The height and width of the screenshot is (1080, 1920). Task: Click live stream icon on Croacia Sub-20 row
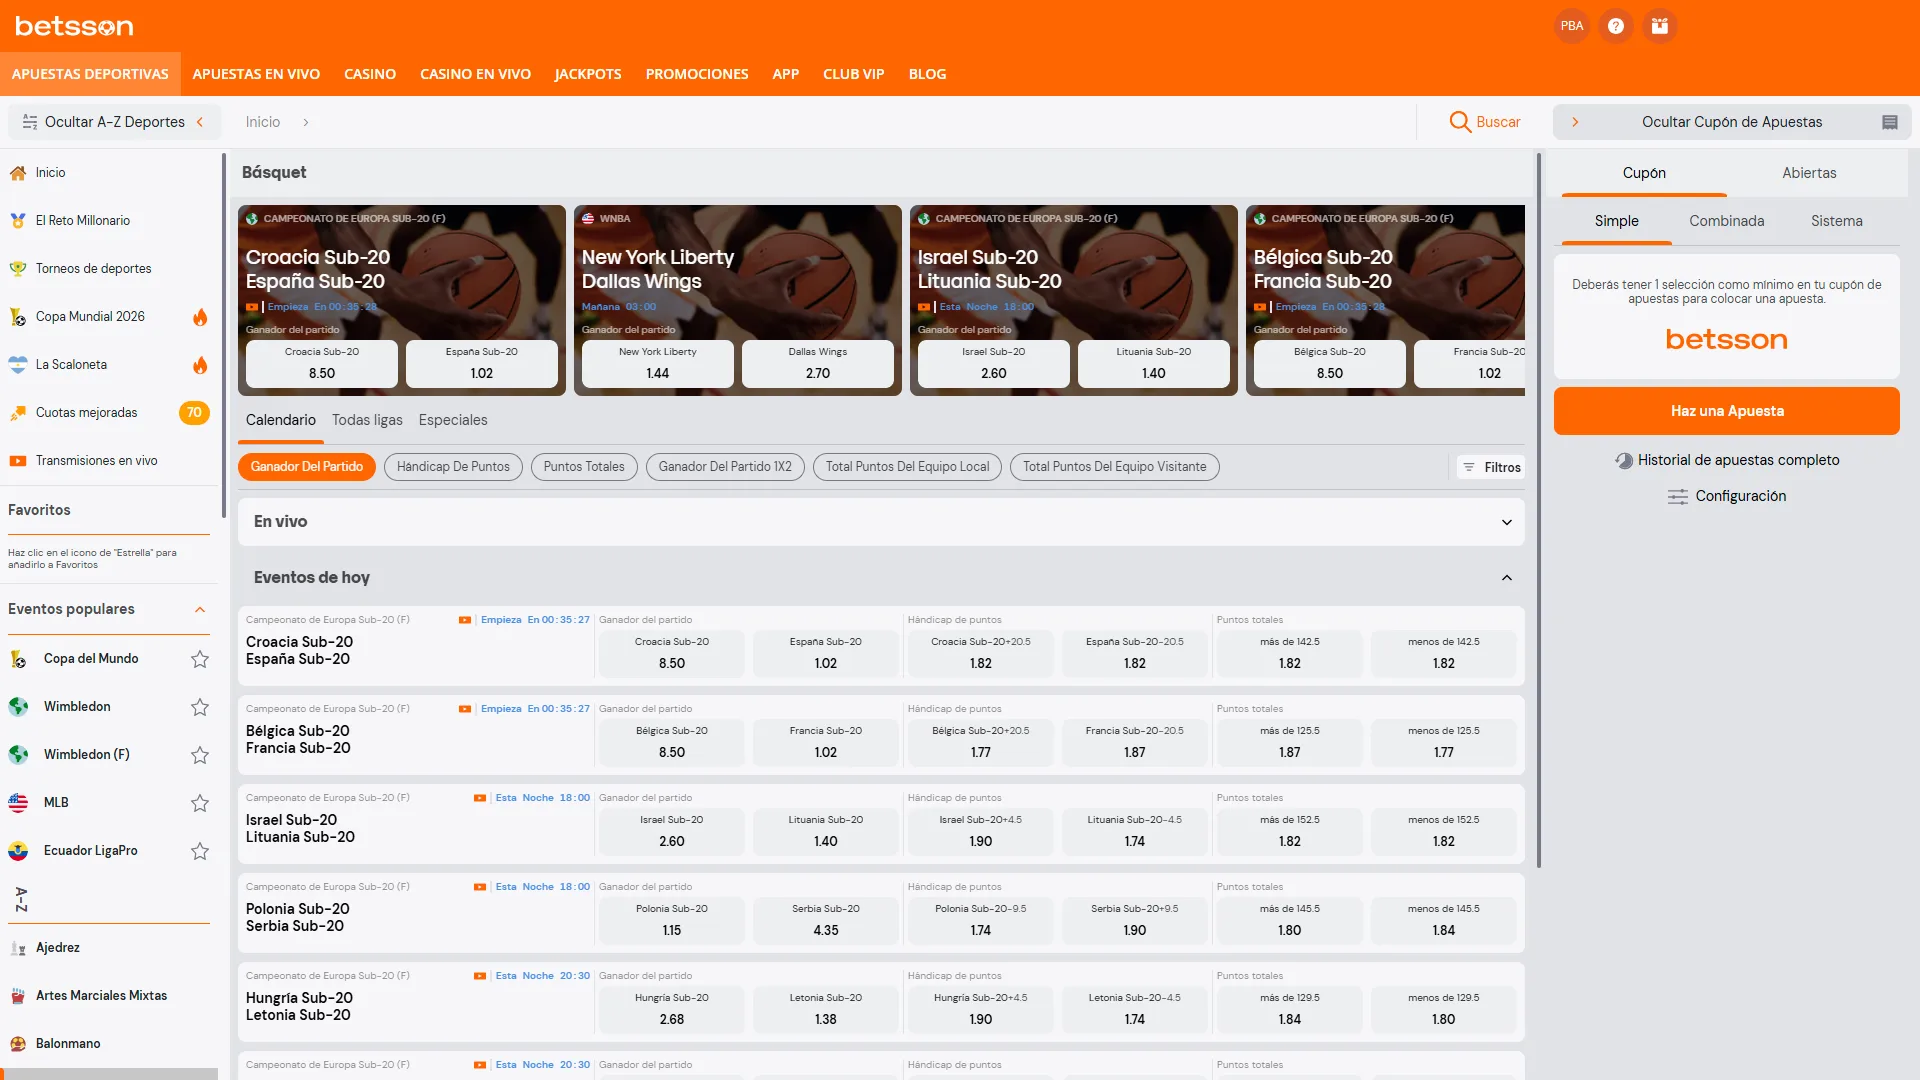point(465,620)
